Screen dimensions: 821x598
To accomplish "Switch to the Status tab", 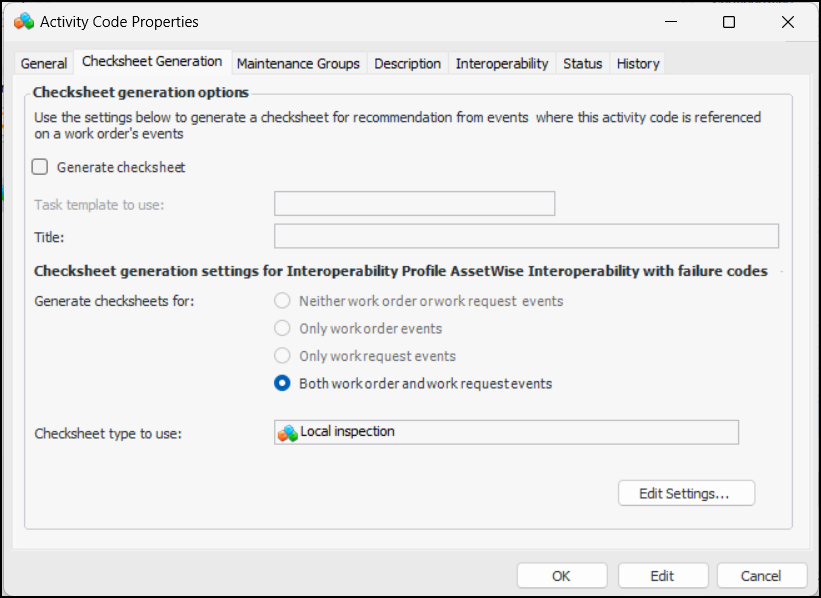I will click(582, 64).
